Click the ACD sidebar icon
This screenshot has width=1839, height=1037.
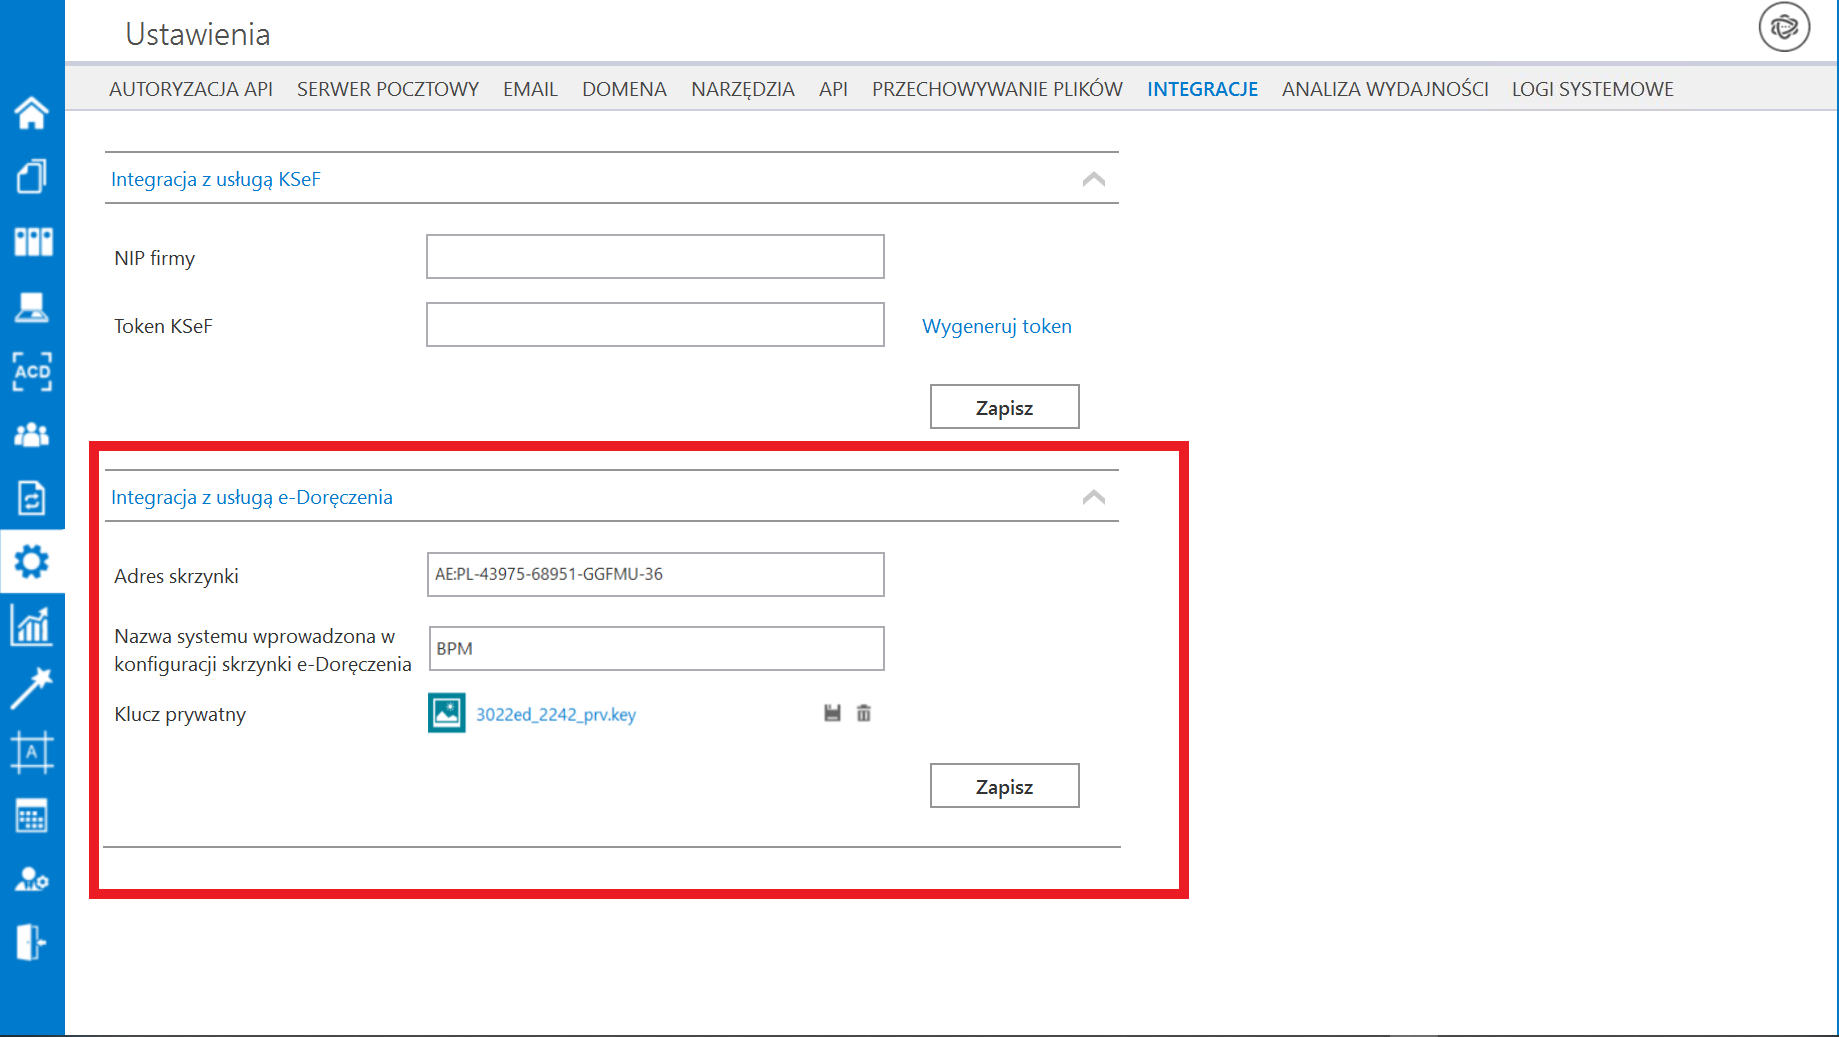[x=32, y=371]
